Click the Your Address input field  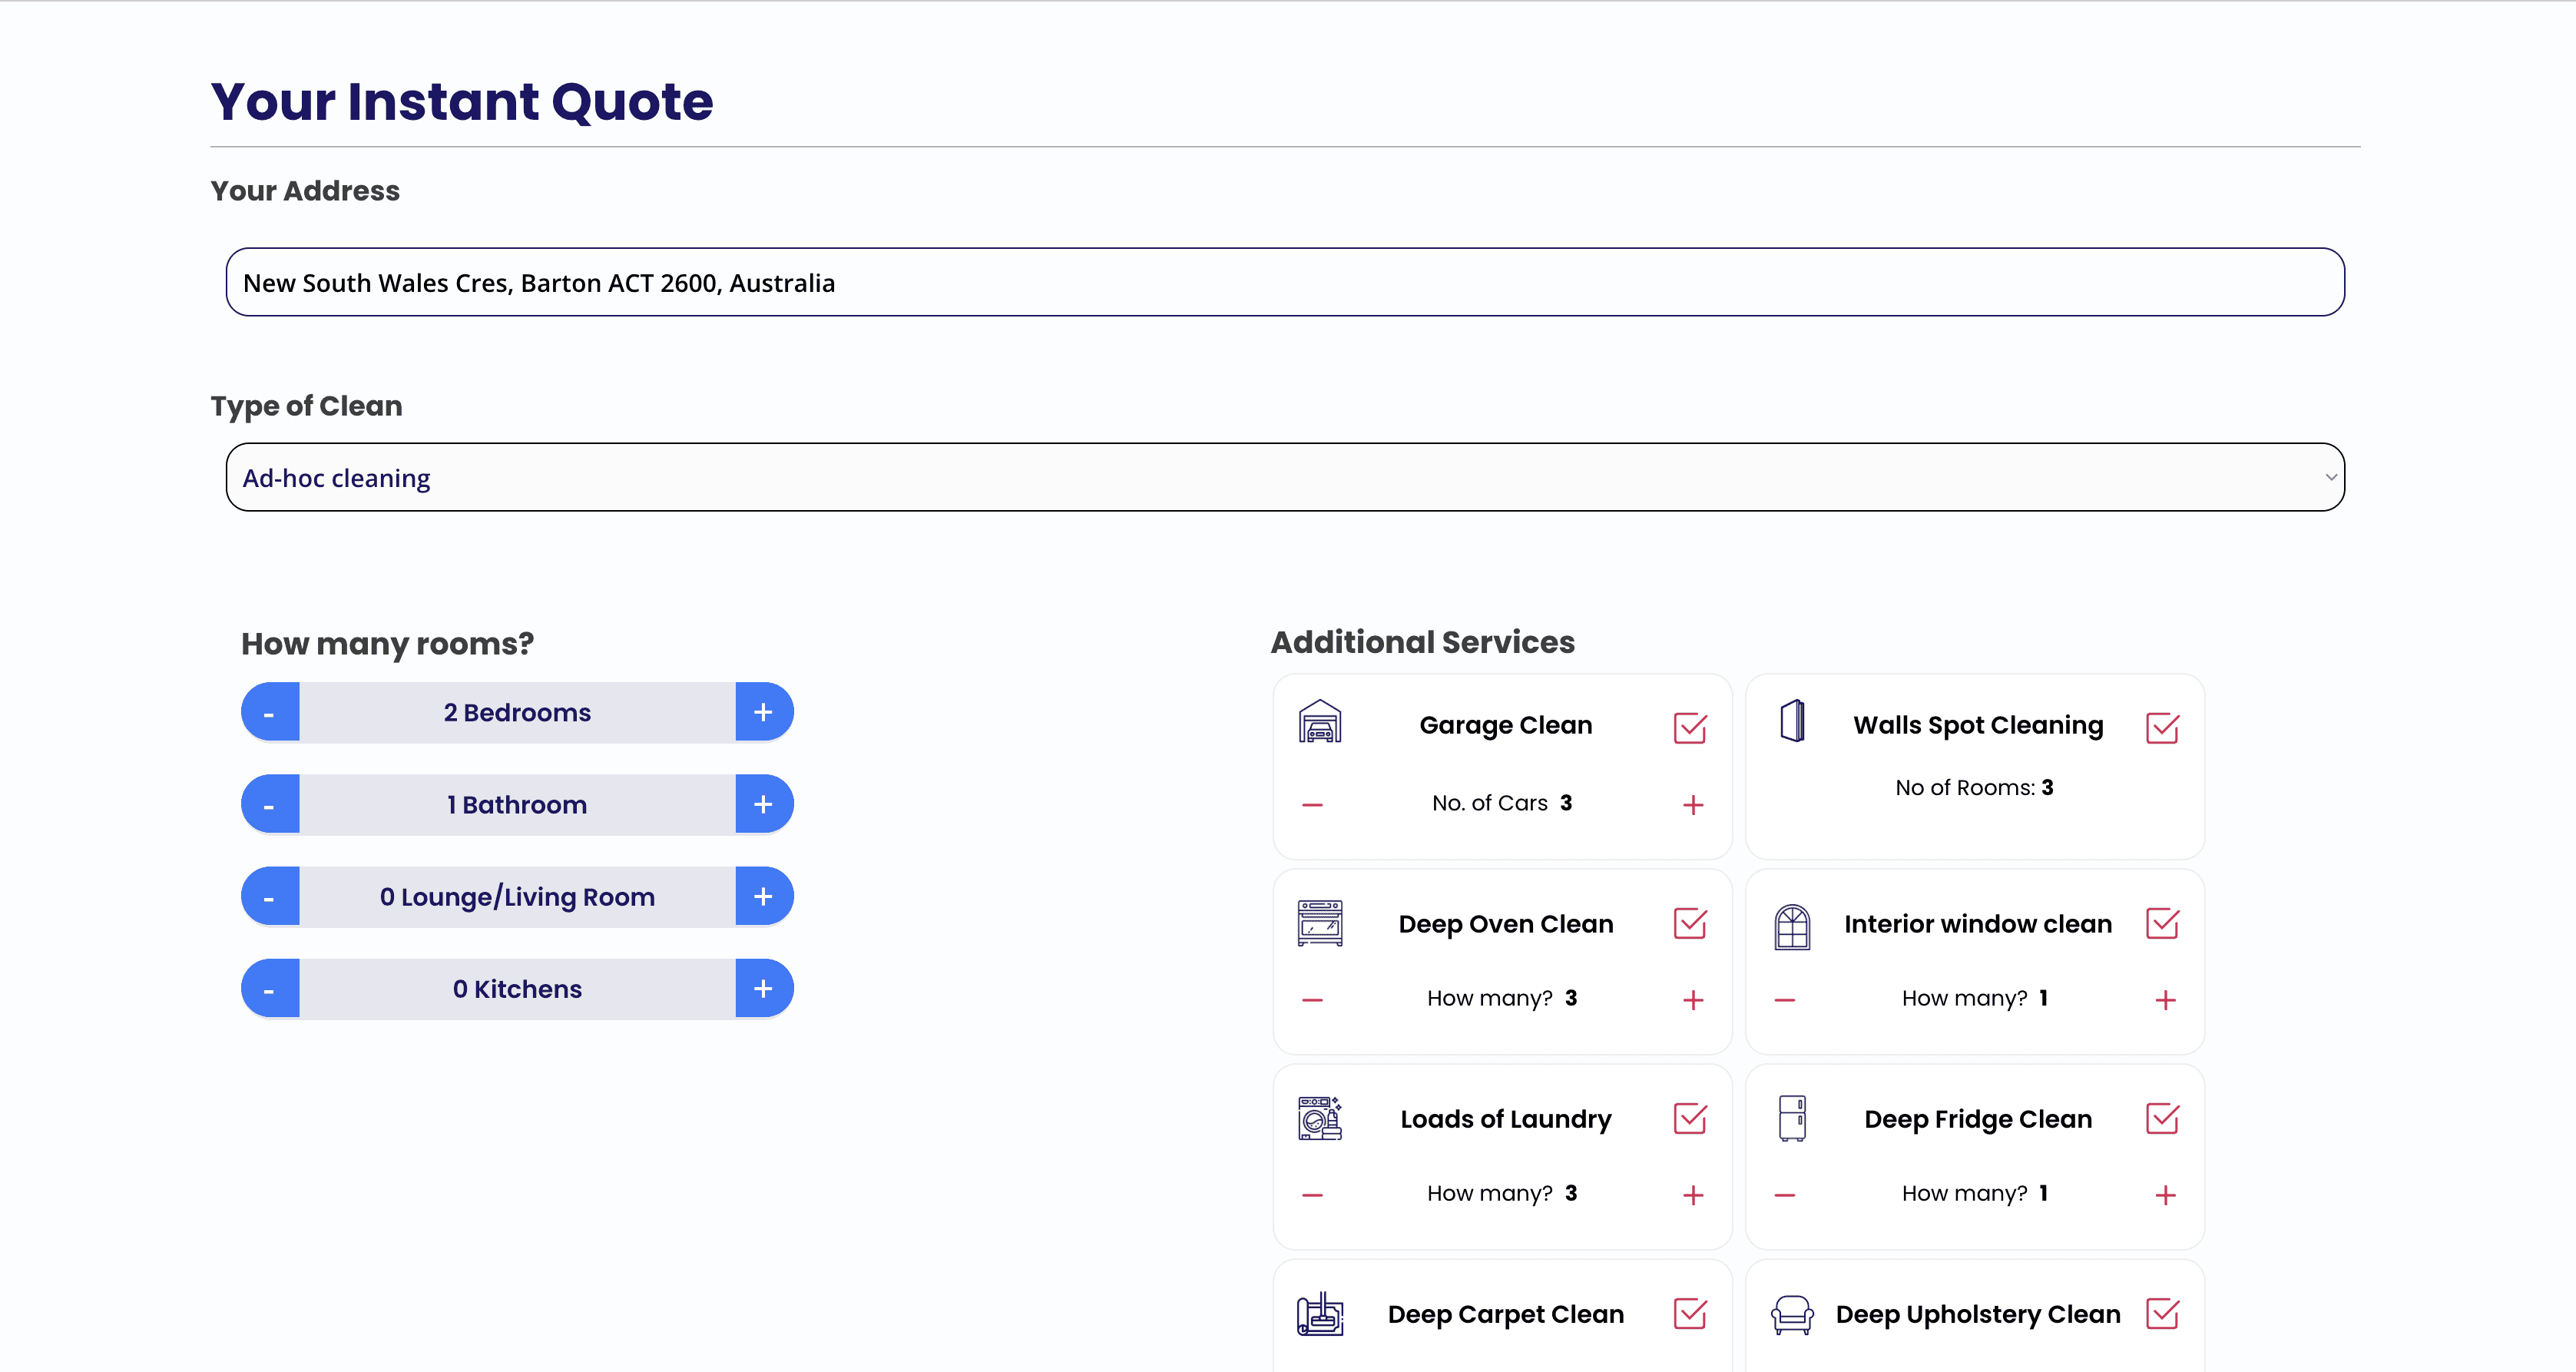pyautogui.click(x=1284, y=282)
